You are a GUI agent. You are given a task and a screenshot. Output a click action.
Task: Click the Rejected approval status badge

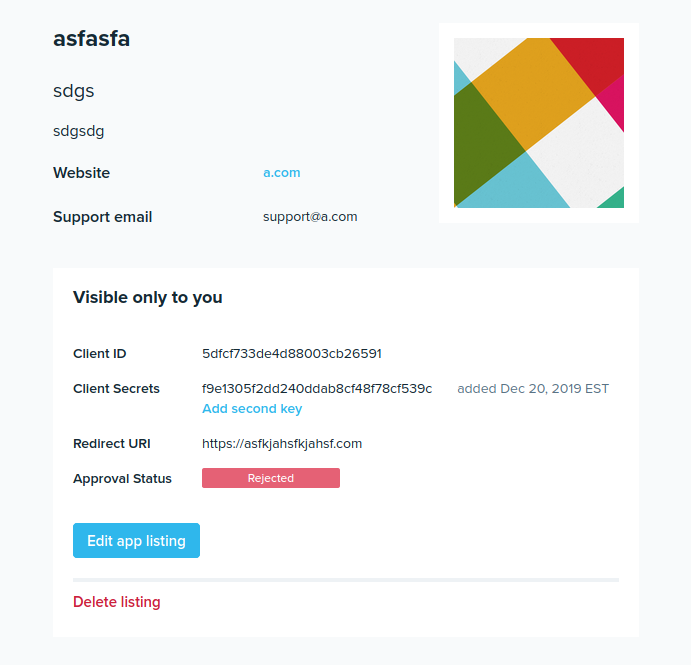(271, 478)
